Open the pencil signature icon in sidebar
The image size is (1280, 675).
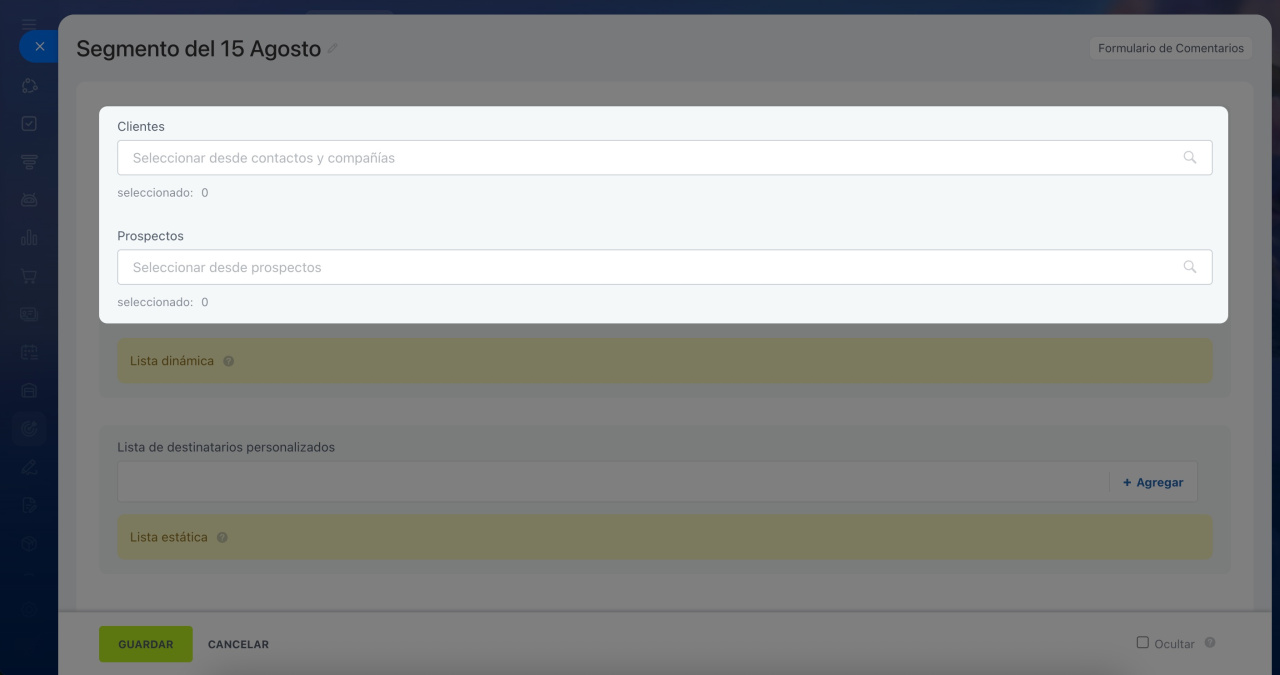pyautogui.click(x=29, y=467)
